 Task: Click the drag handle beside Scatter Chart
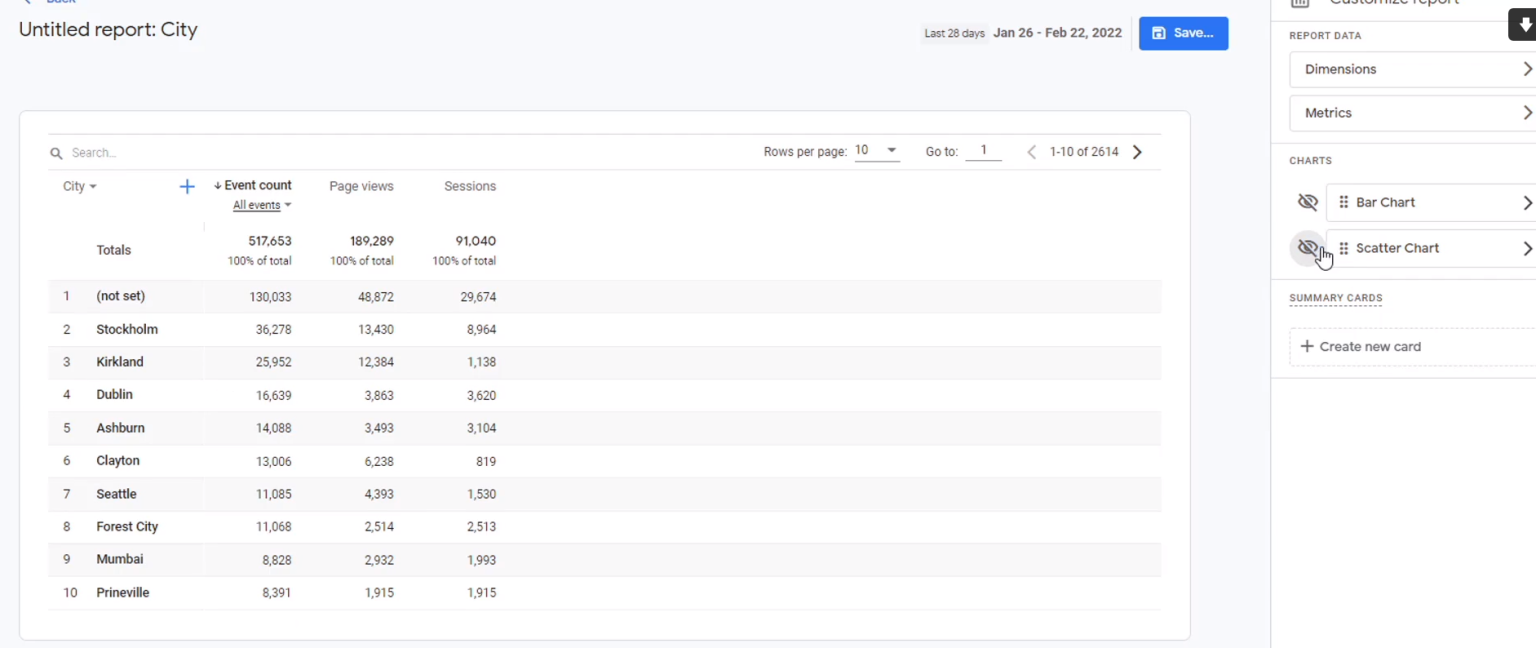point(1343,248)
